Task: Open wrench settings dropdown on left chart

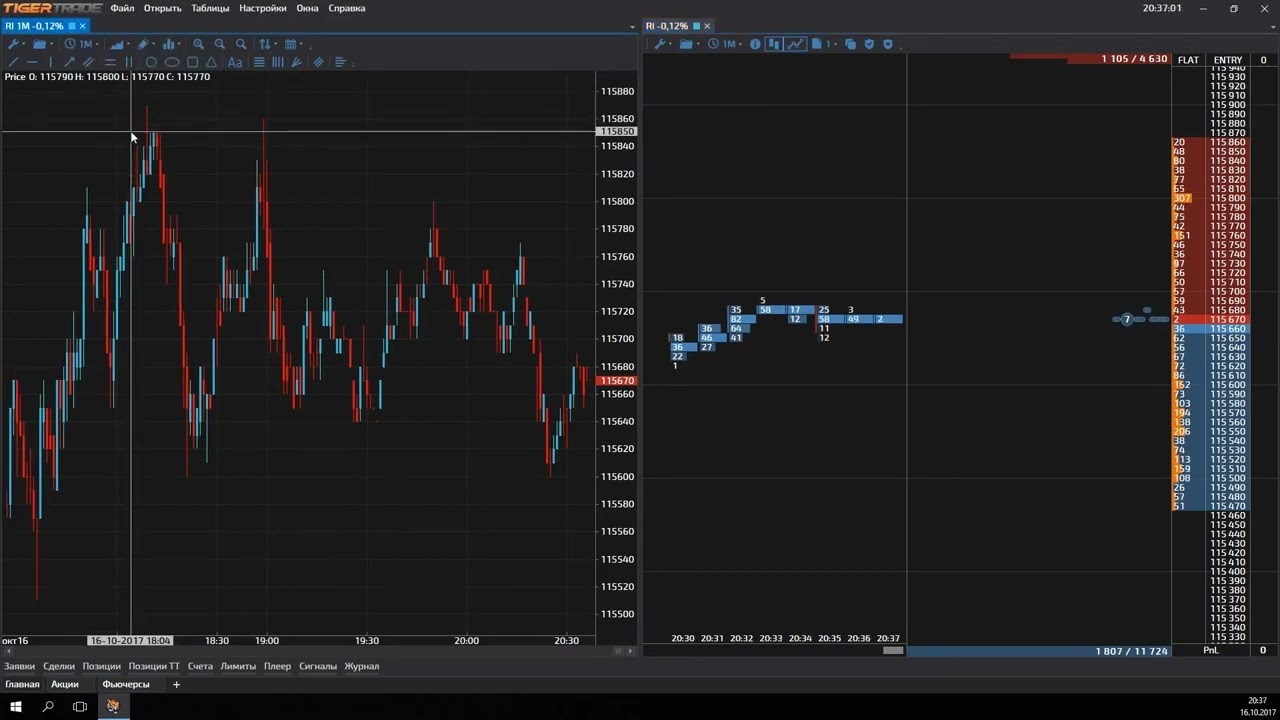Action: coord(17,44)
